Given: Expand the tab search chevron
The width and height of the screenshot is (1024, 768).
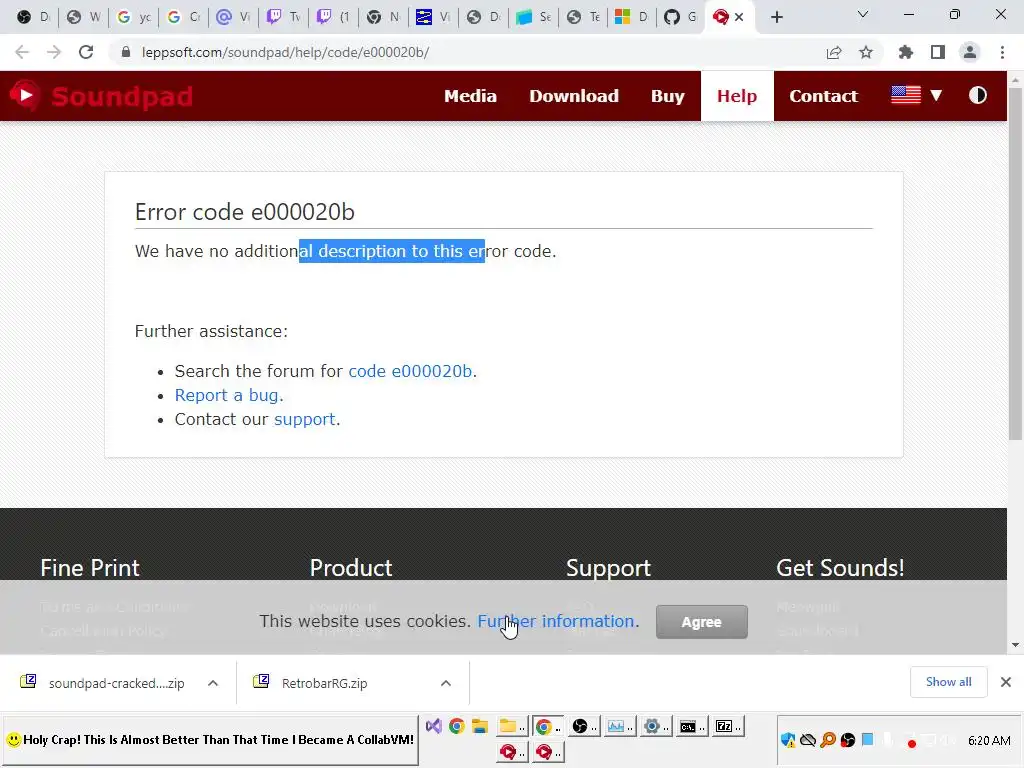Looking at the screenshot, I should coord(863,14).
